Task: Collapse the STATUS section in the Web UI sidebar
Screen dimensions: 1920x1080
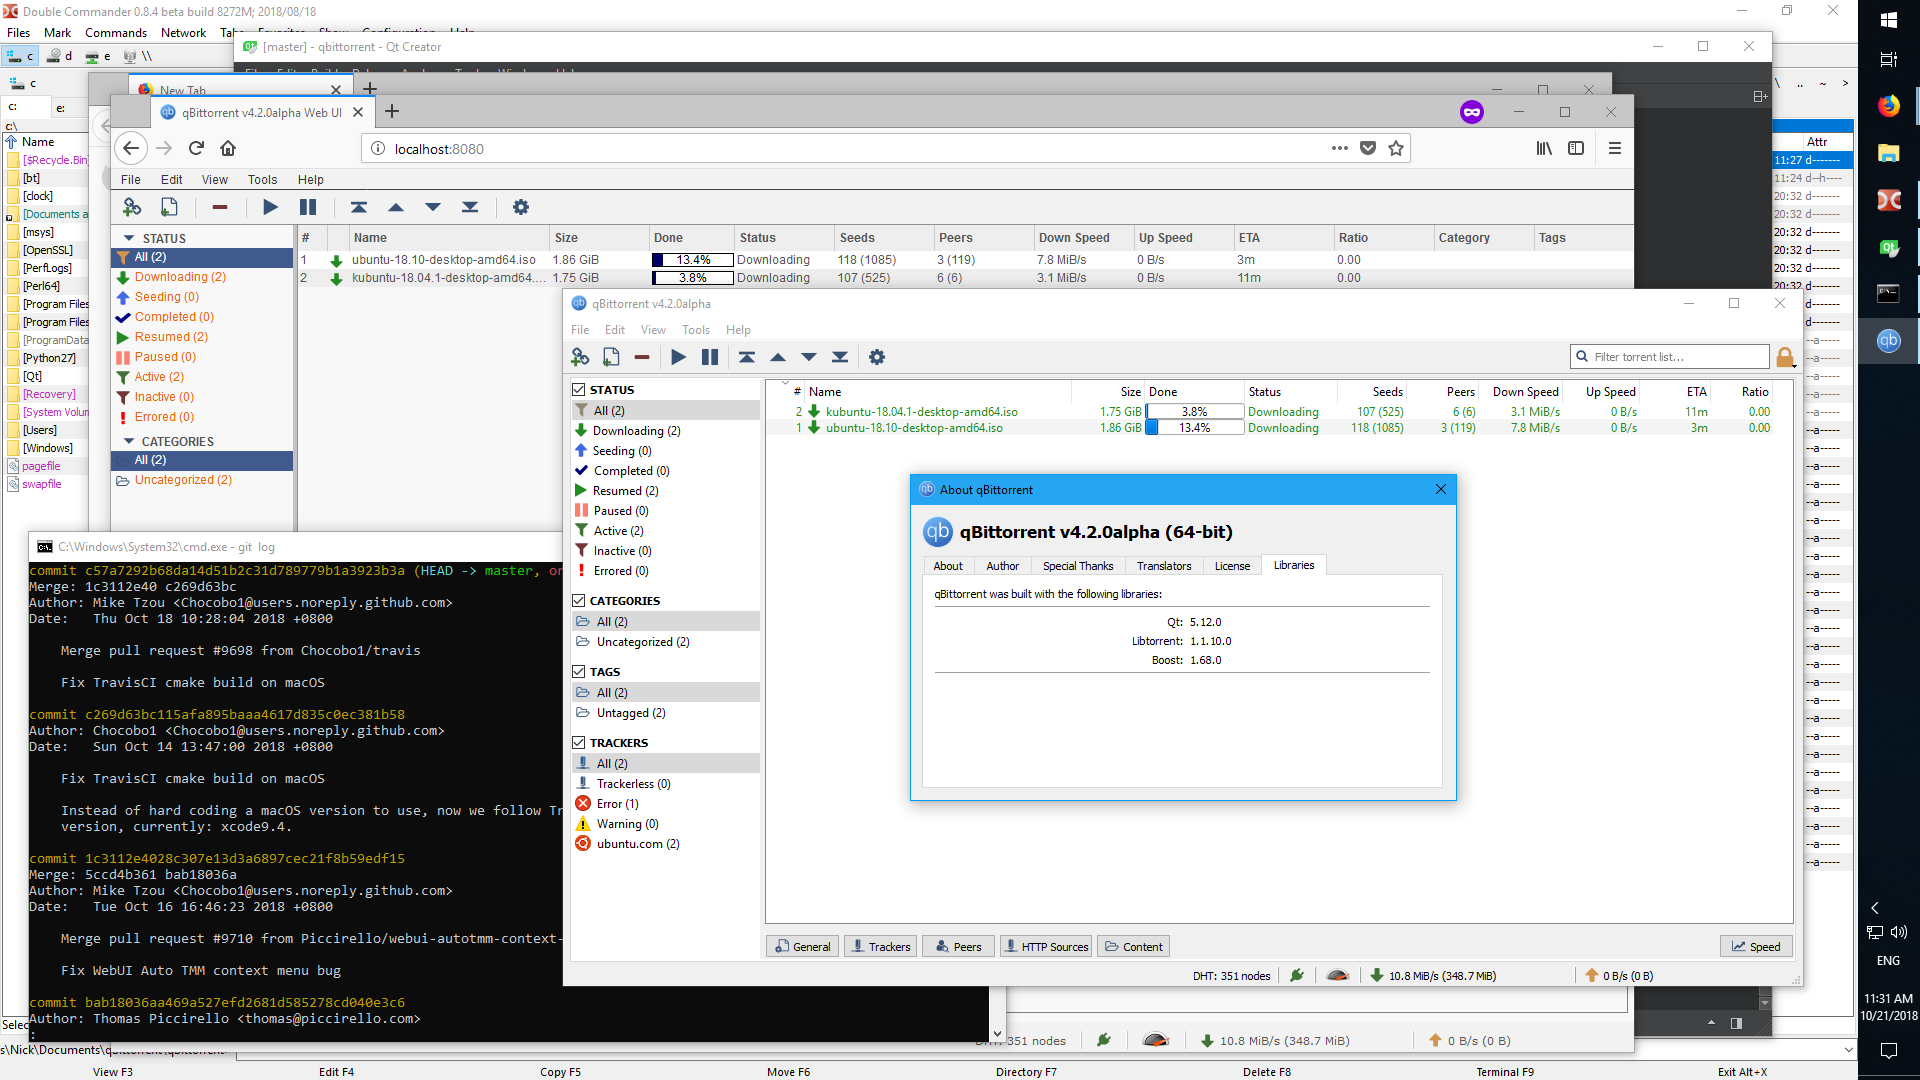Action: pos(129,238)
